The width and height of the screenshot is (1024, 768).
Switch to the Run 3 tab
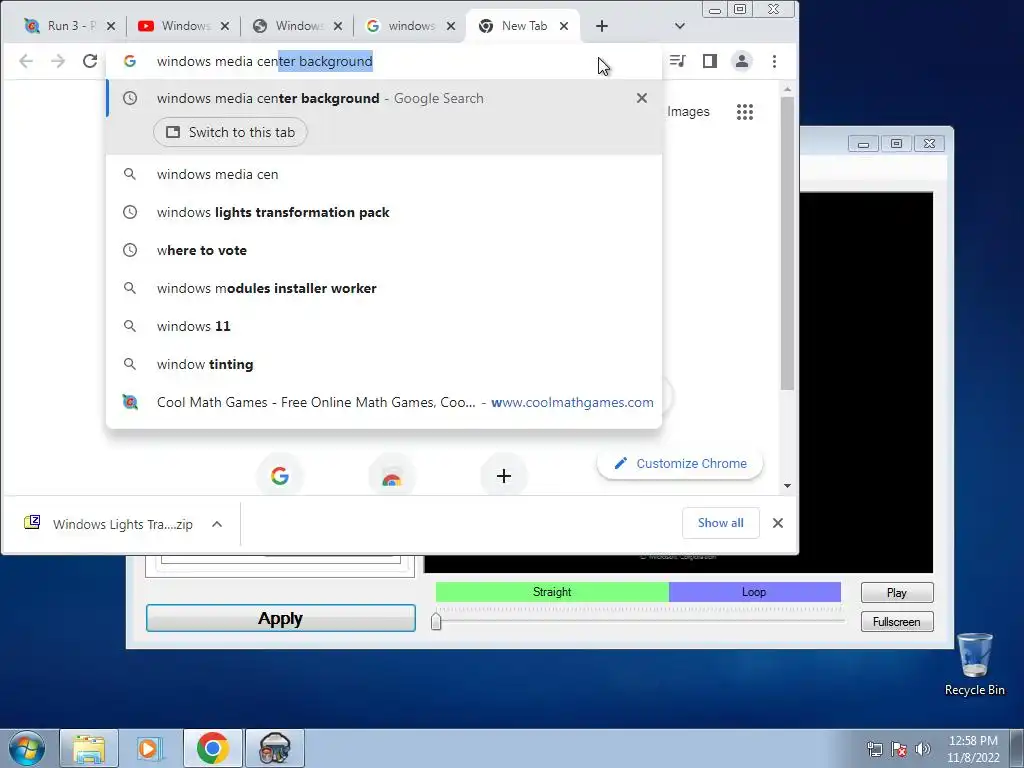(69, 25)
